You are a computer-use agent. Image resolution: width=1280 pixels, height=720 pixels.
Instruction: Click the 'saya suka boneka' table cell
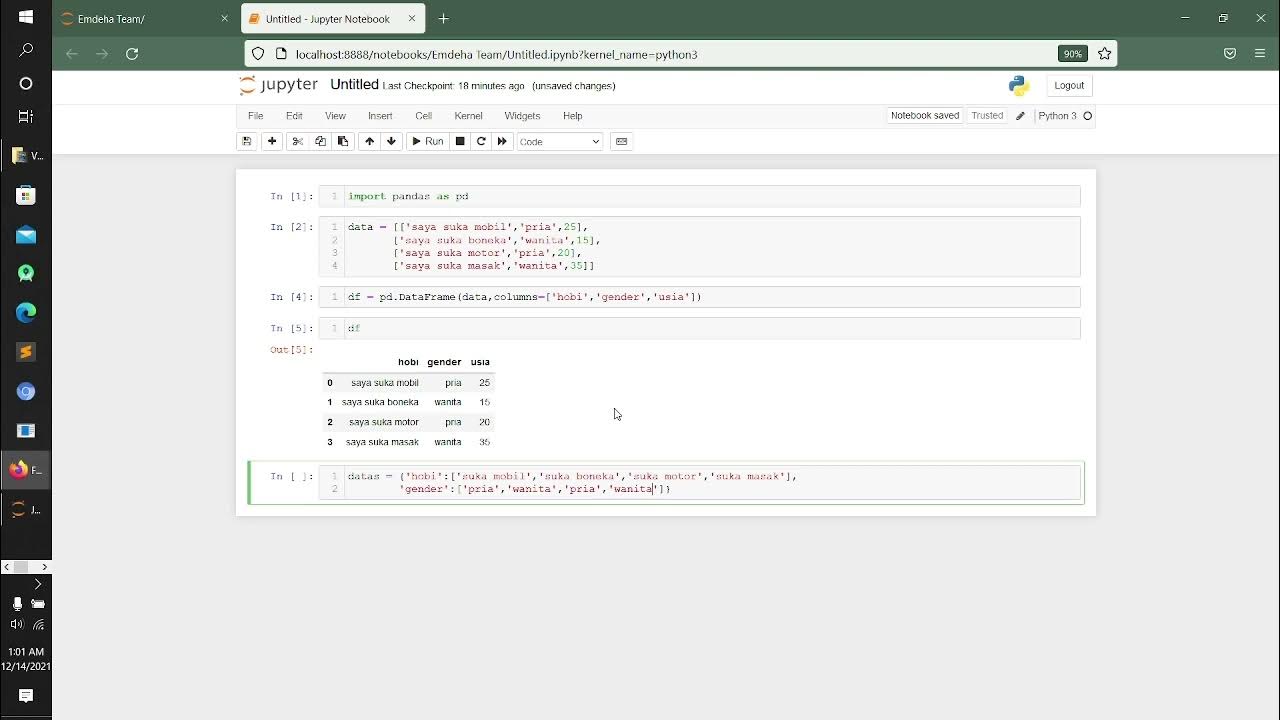(x=380, y=402)
